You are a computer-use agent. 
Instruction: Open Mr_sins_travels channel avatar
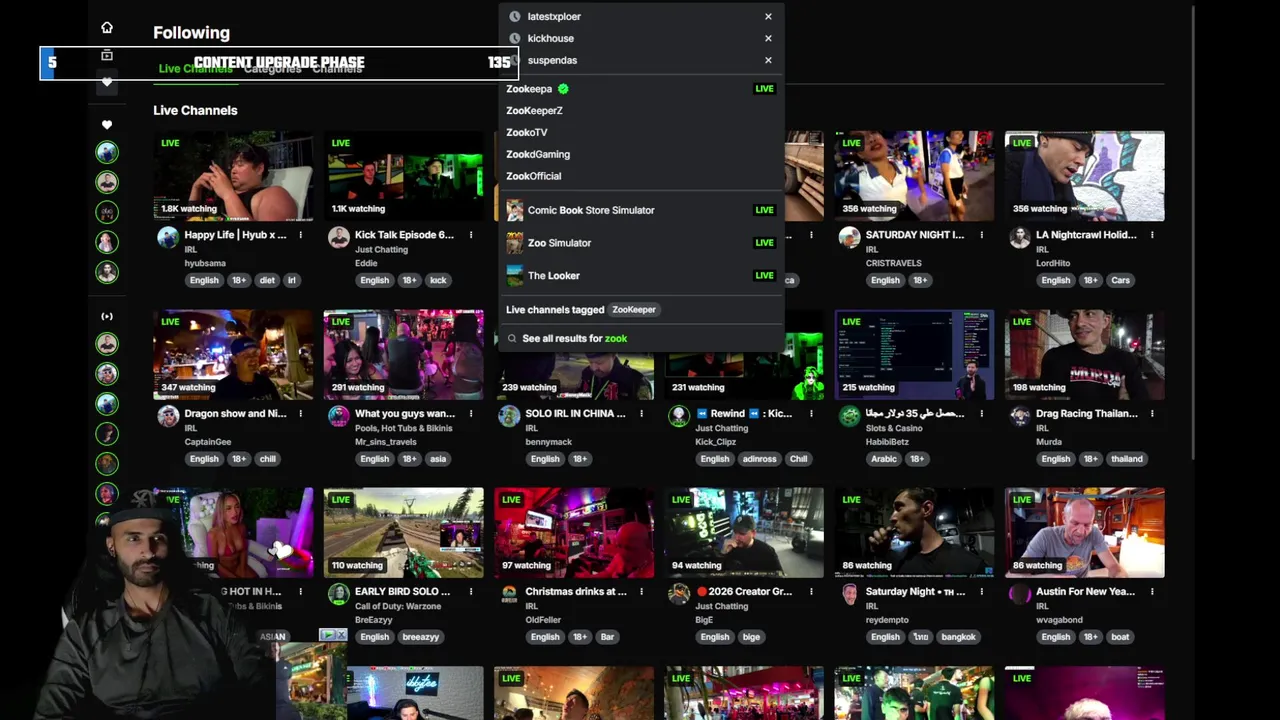click(339, 415)
